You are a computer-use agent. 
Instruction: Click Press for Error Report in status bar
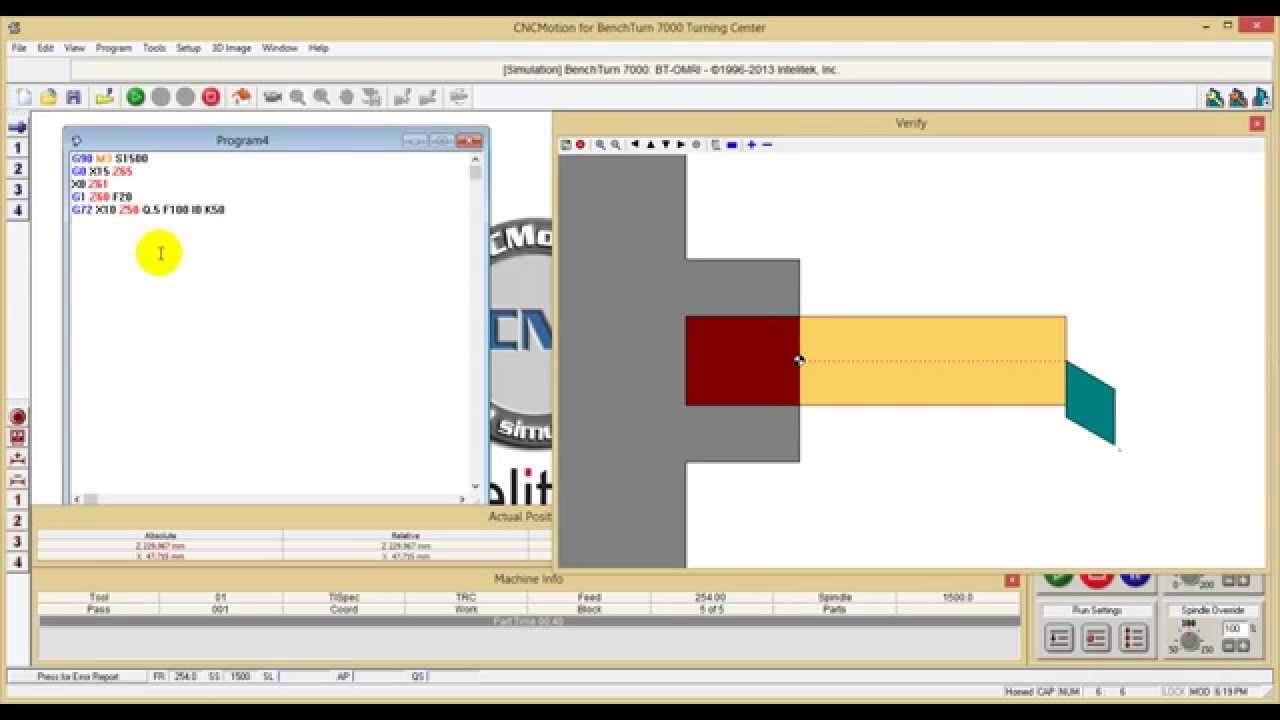pyautogui.click(x=78, y=677)
